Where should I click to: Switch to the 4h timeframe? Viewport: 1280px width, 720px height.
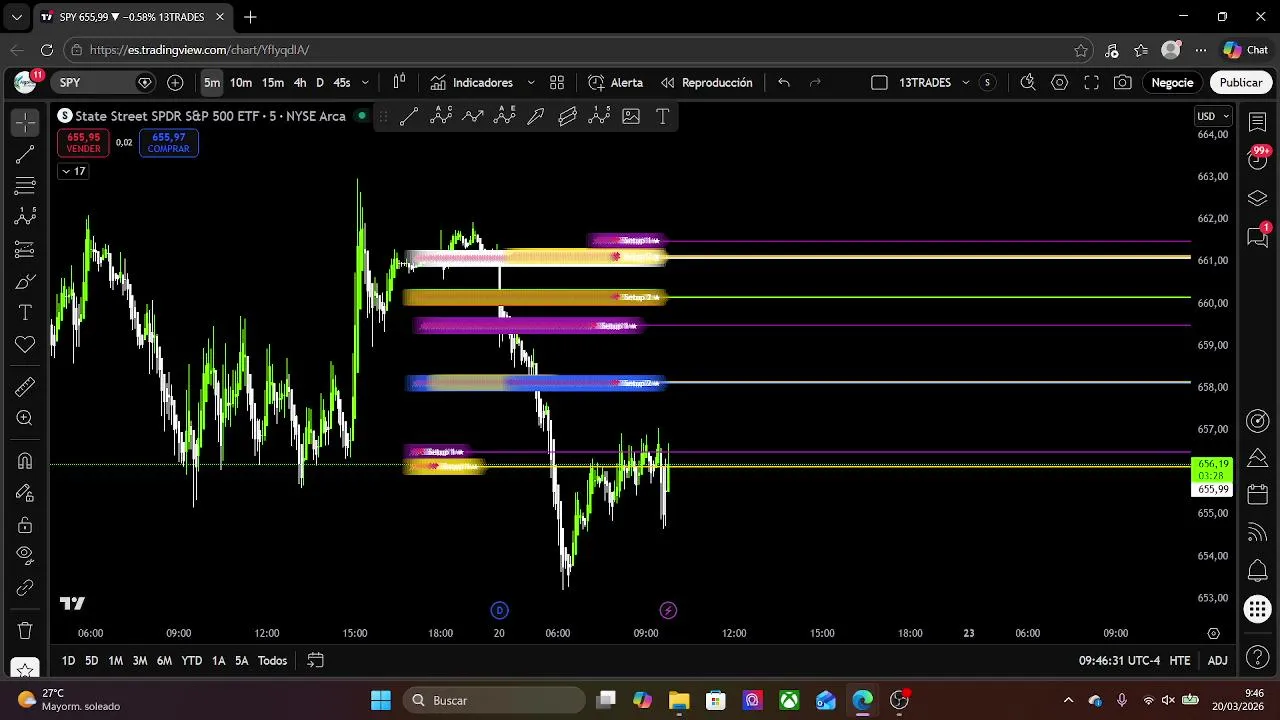pyautogui.click(x=300, y=83)
